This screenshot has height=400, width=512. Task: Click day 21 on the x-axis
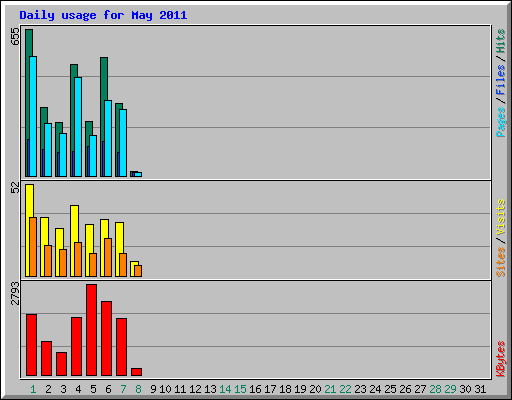(330, 389)
